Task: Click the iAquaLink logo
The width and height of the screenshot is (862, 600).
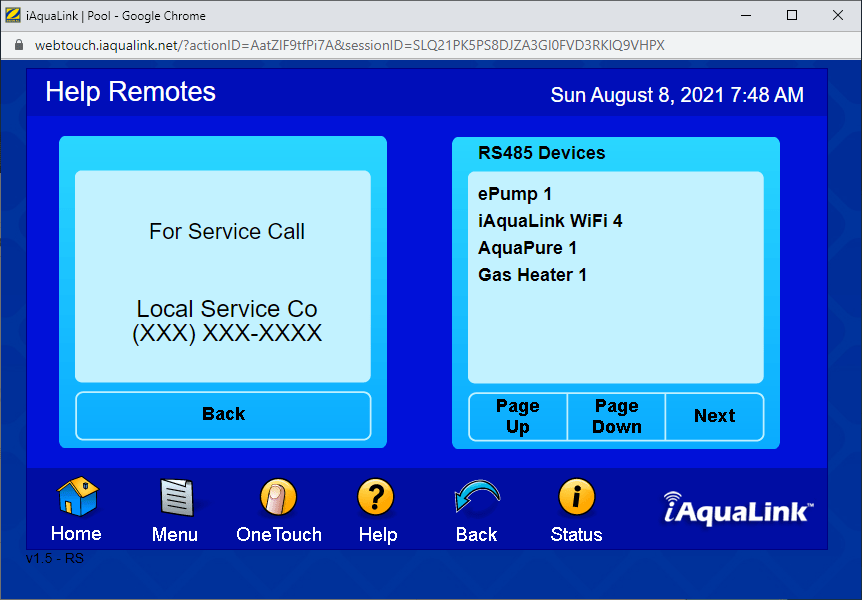Action: (738, 509)
